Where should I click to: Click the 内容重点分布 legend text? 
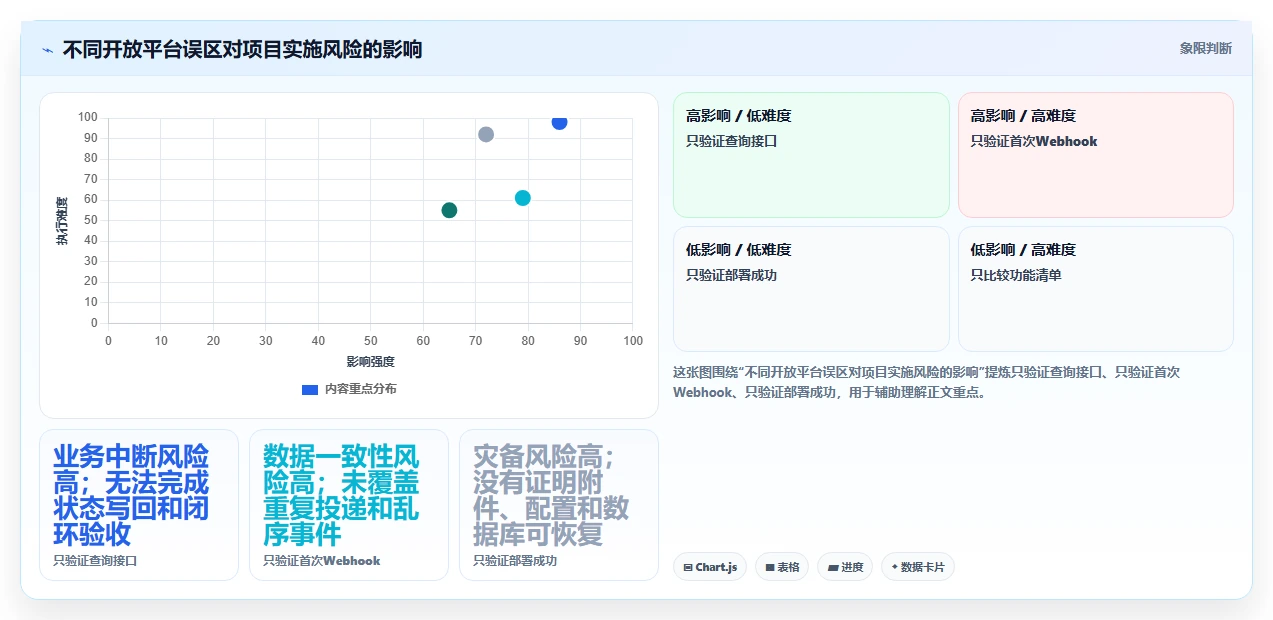(360, 389)
